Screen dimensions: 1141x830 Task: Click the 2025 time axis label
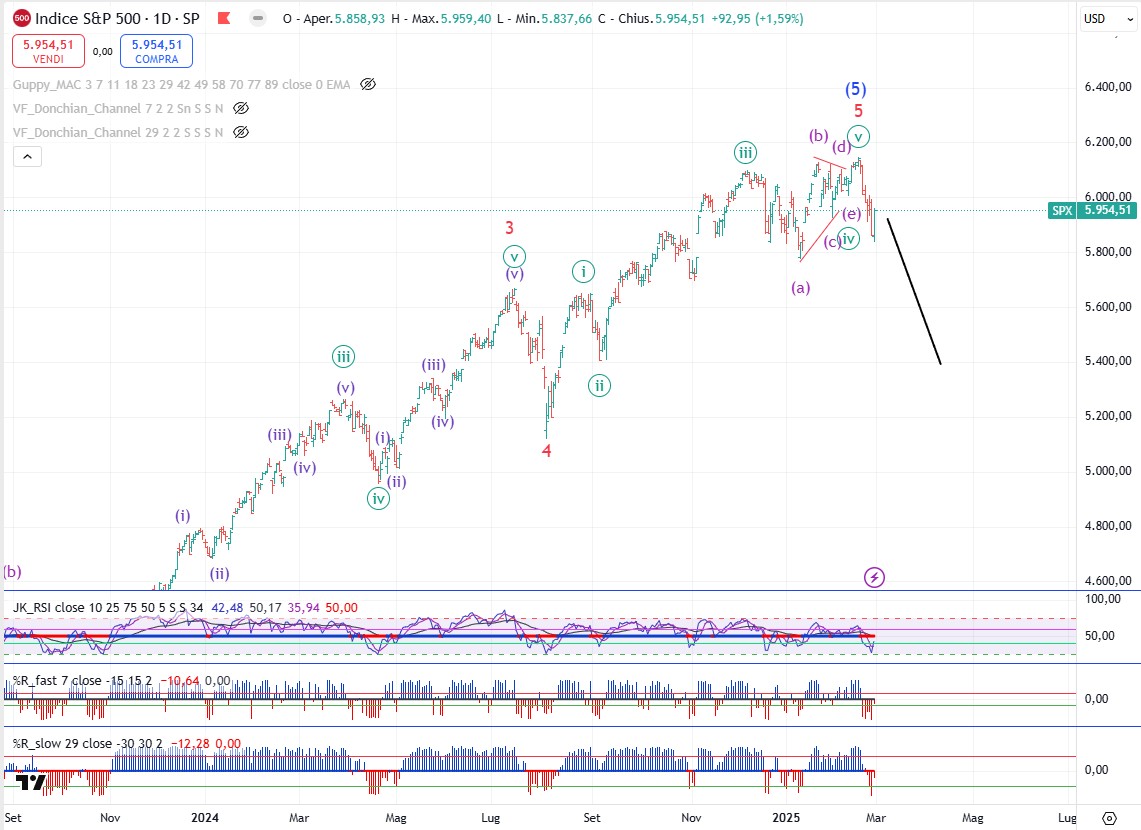786,818
